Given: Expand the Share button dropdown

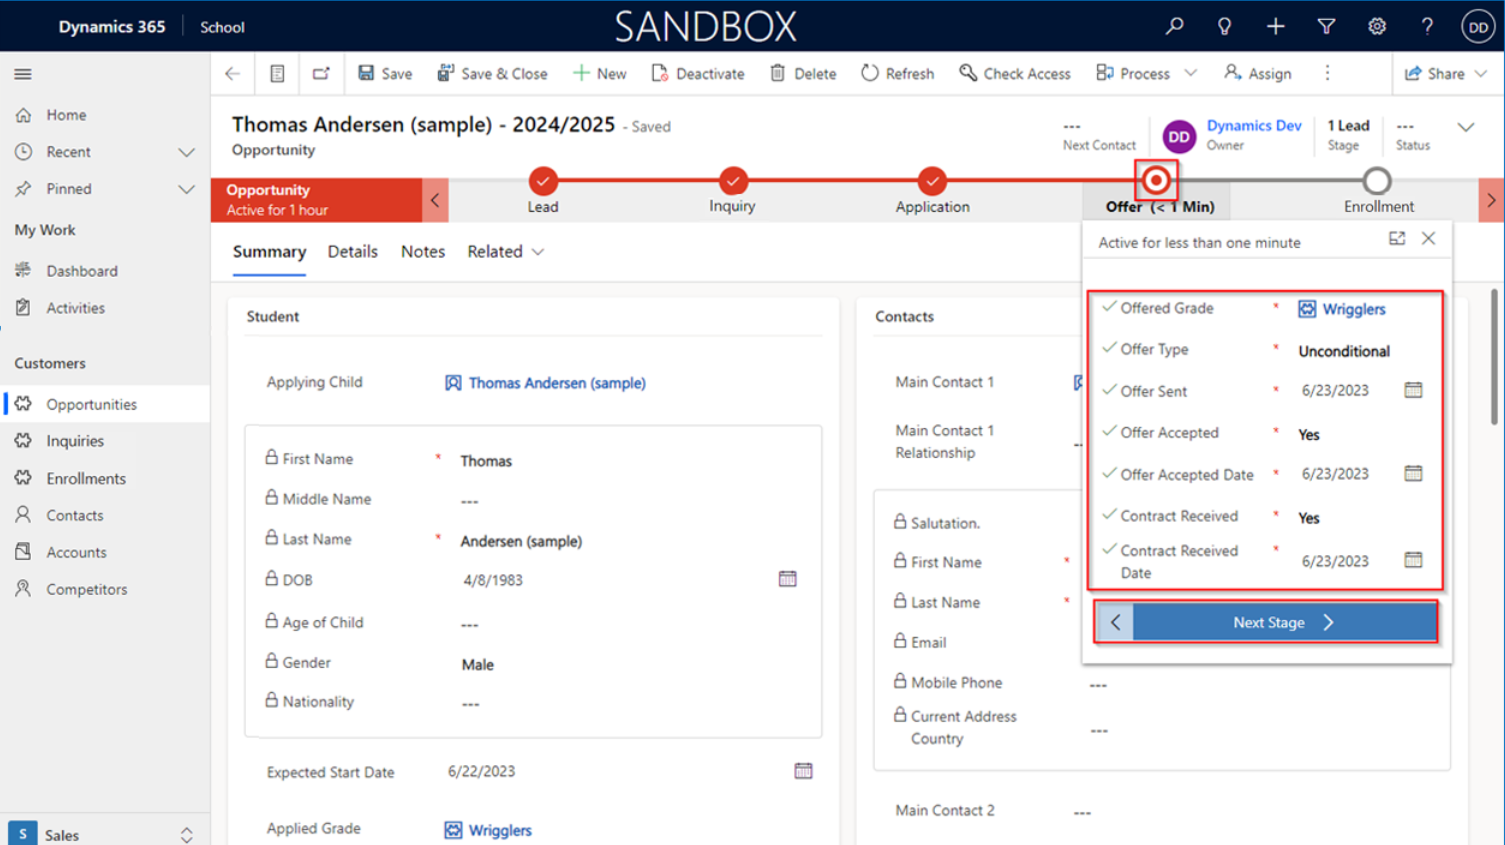Looking at the screenshot, I should [1481, 74].
